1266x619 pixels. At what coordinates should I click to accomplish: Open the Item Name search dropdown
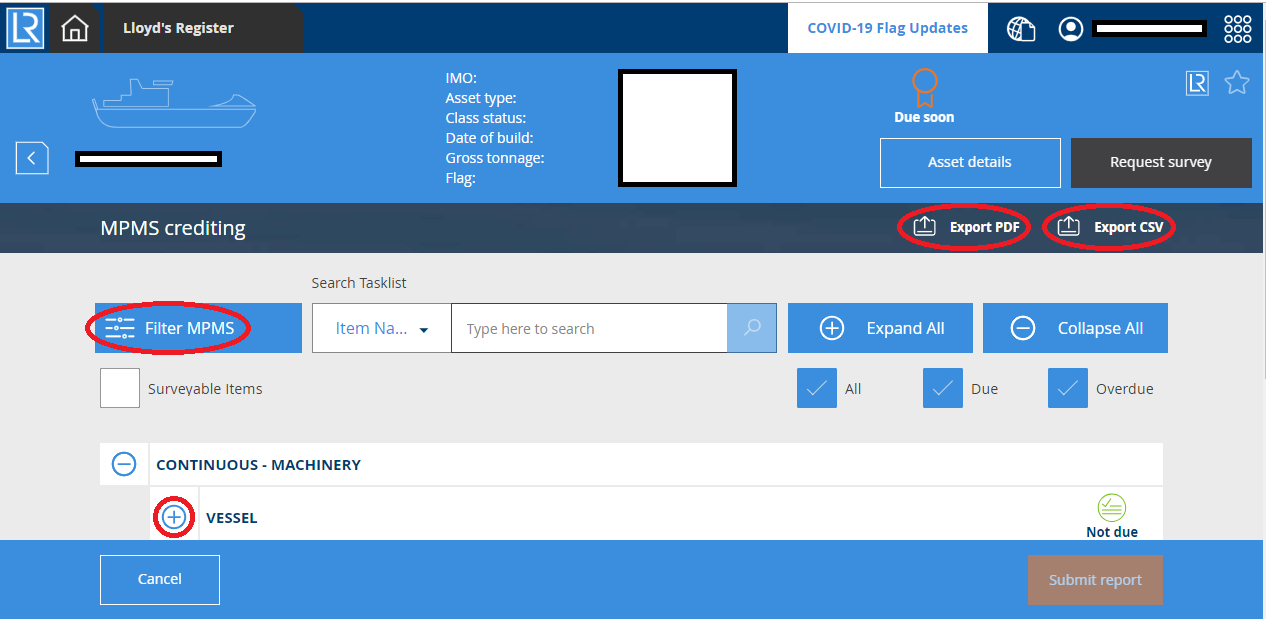point(381,328)
